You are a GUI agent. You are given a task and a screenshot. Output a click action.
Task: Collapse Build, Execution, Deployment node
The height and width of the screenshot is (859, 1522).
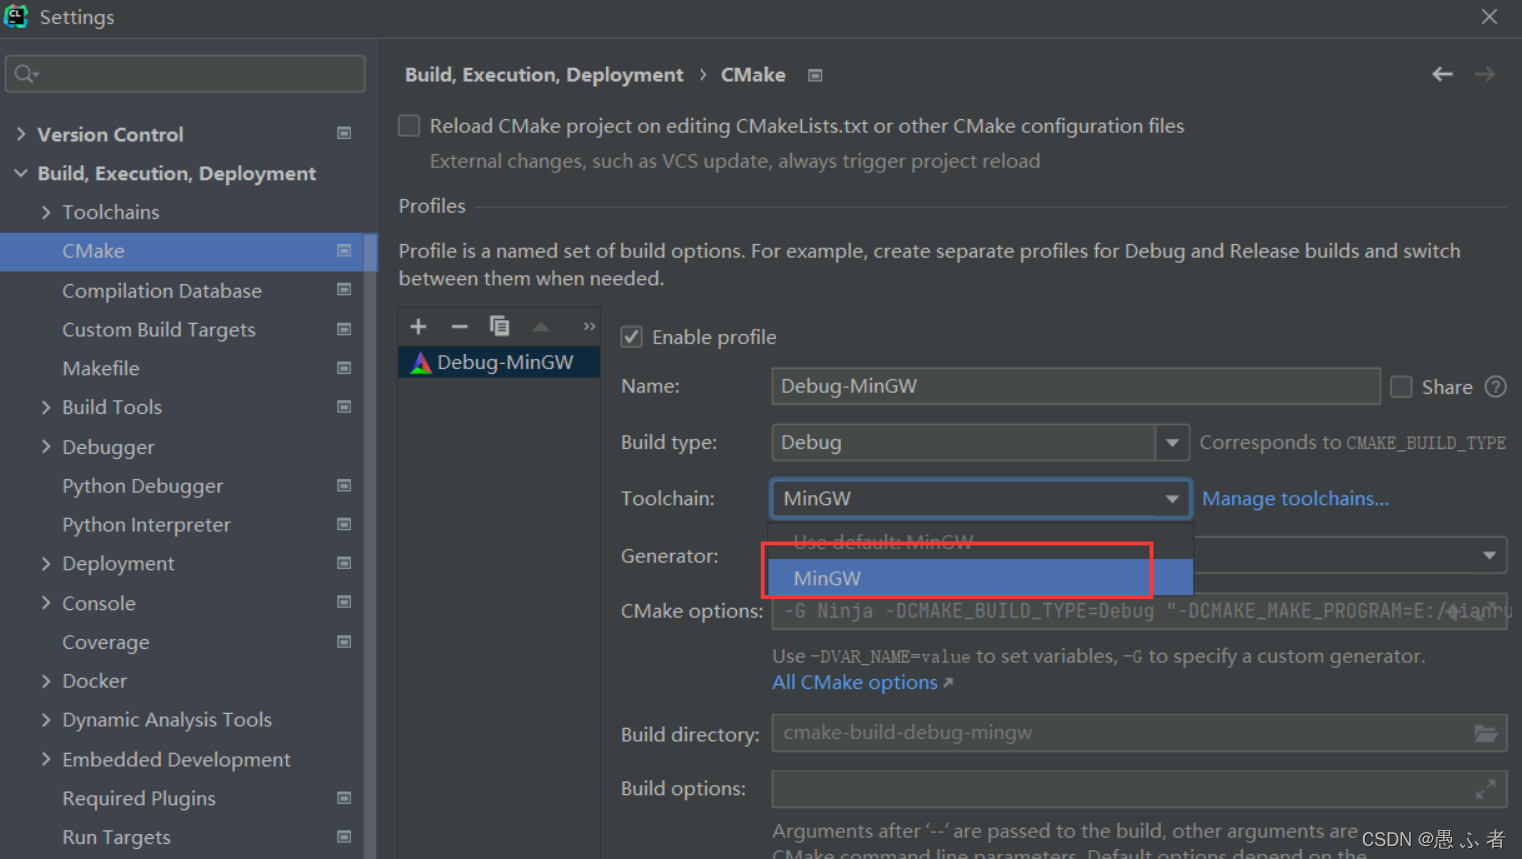(21, 173)
